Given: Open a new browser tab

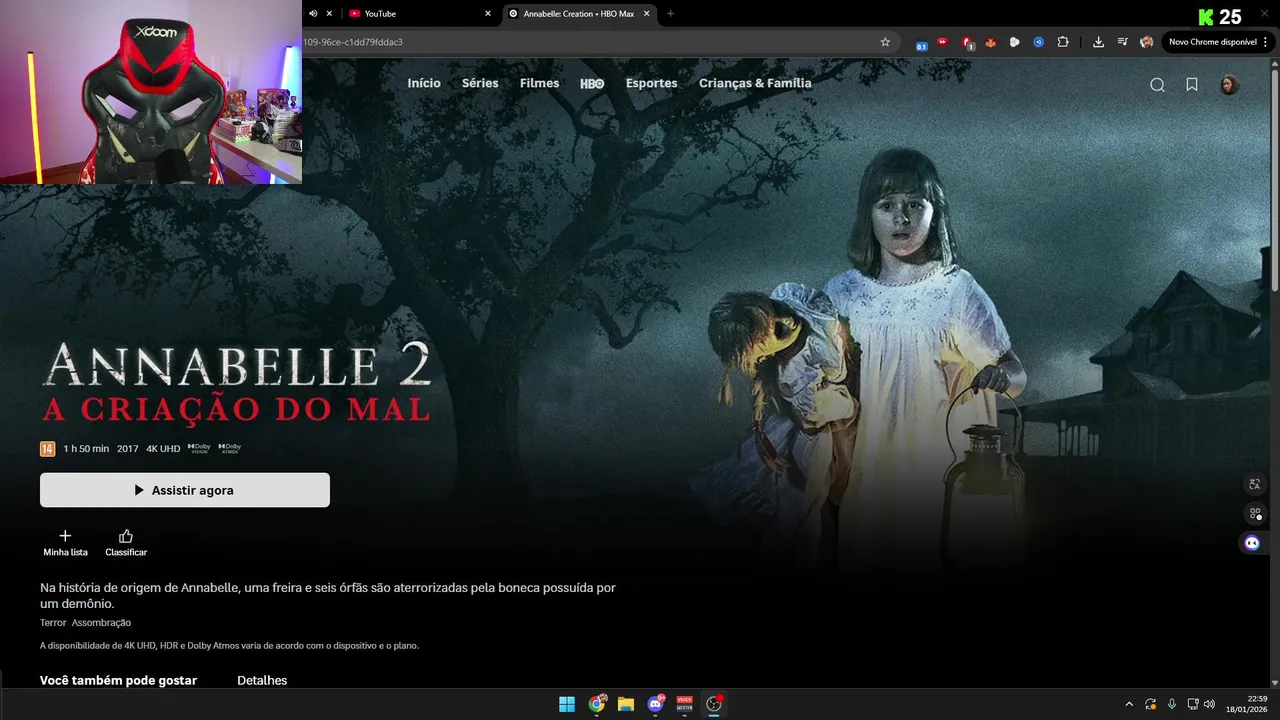Looking at the screenshot, I should tap(670, 13).
